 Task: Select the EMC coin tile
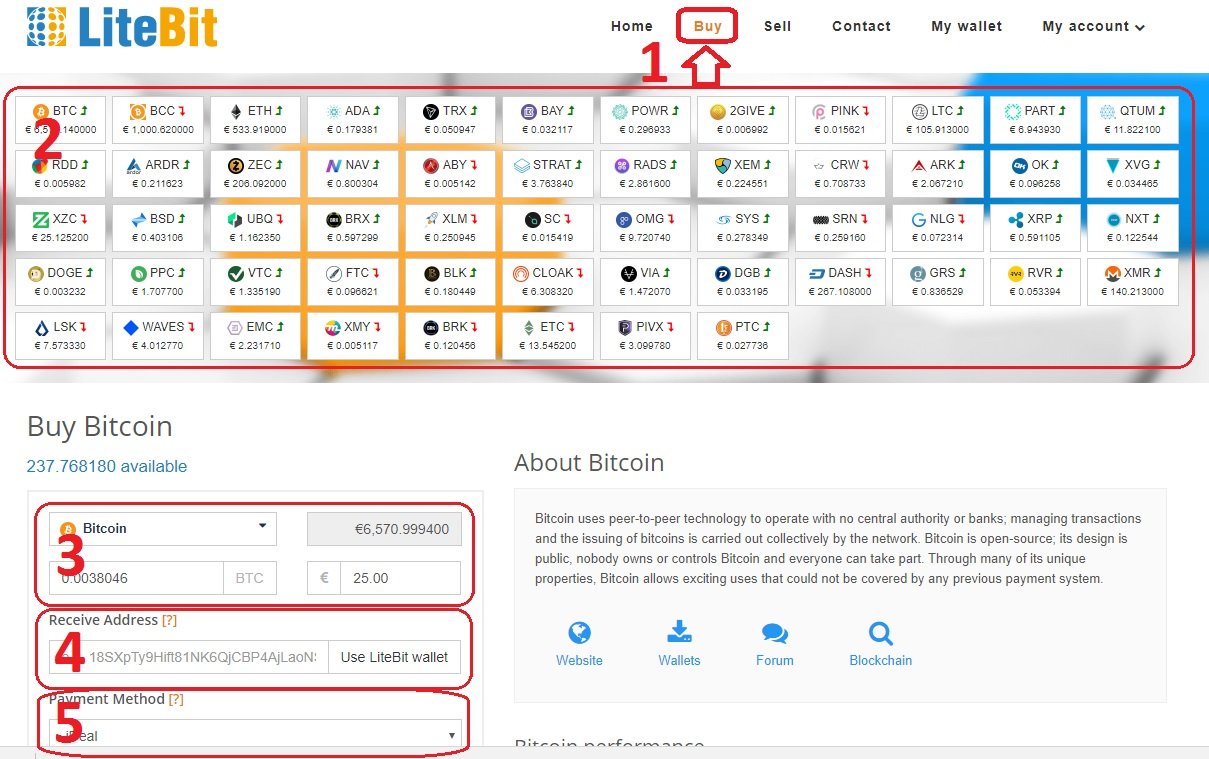tap(257, 336)
